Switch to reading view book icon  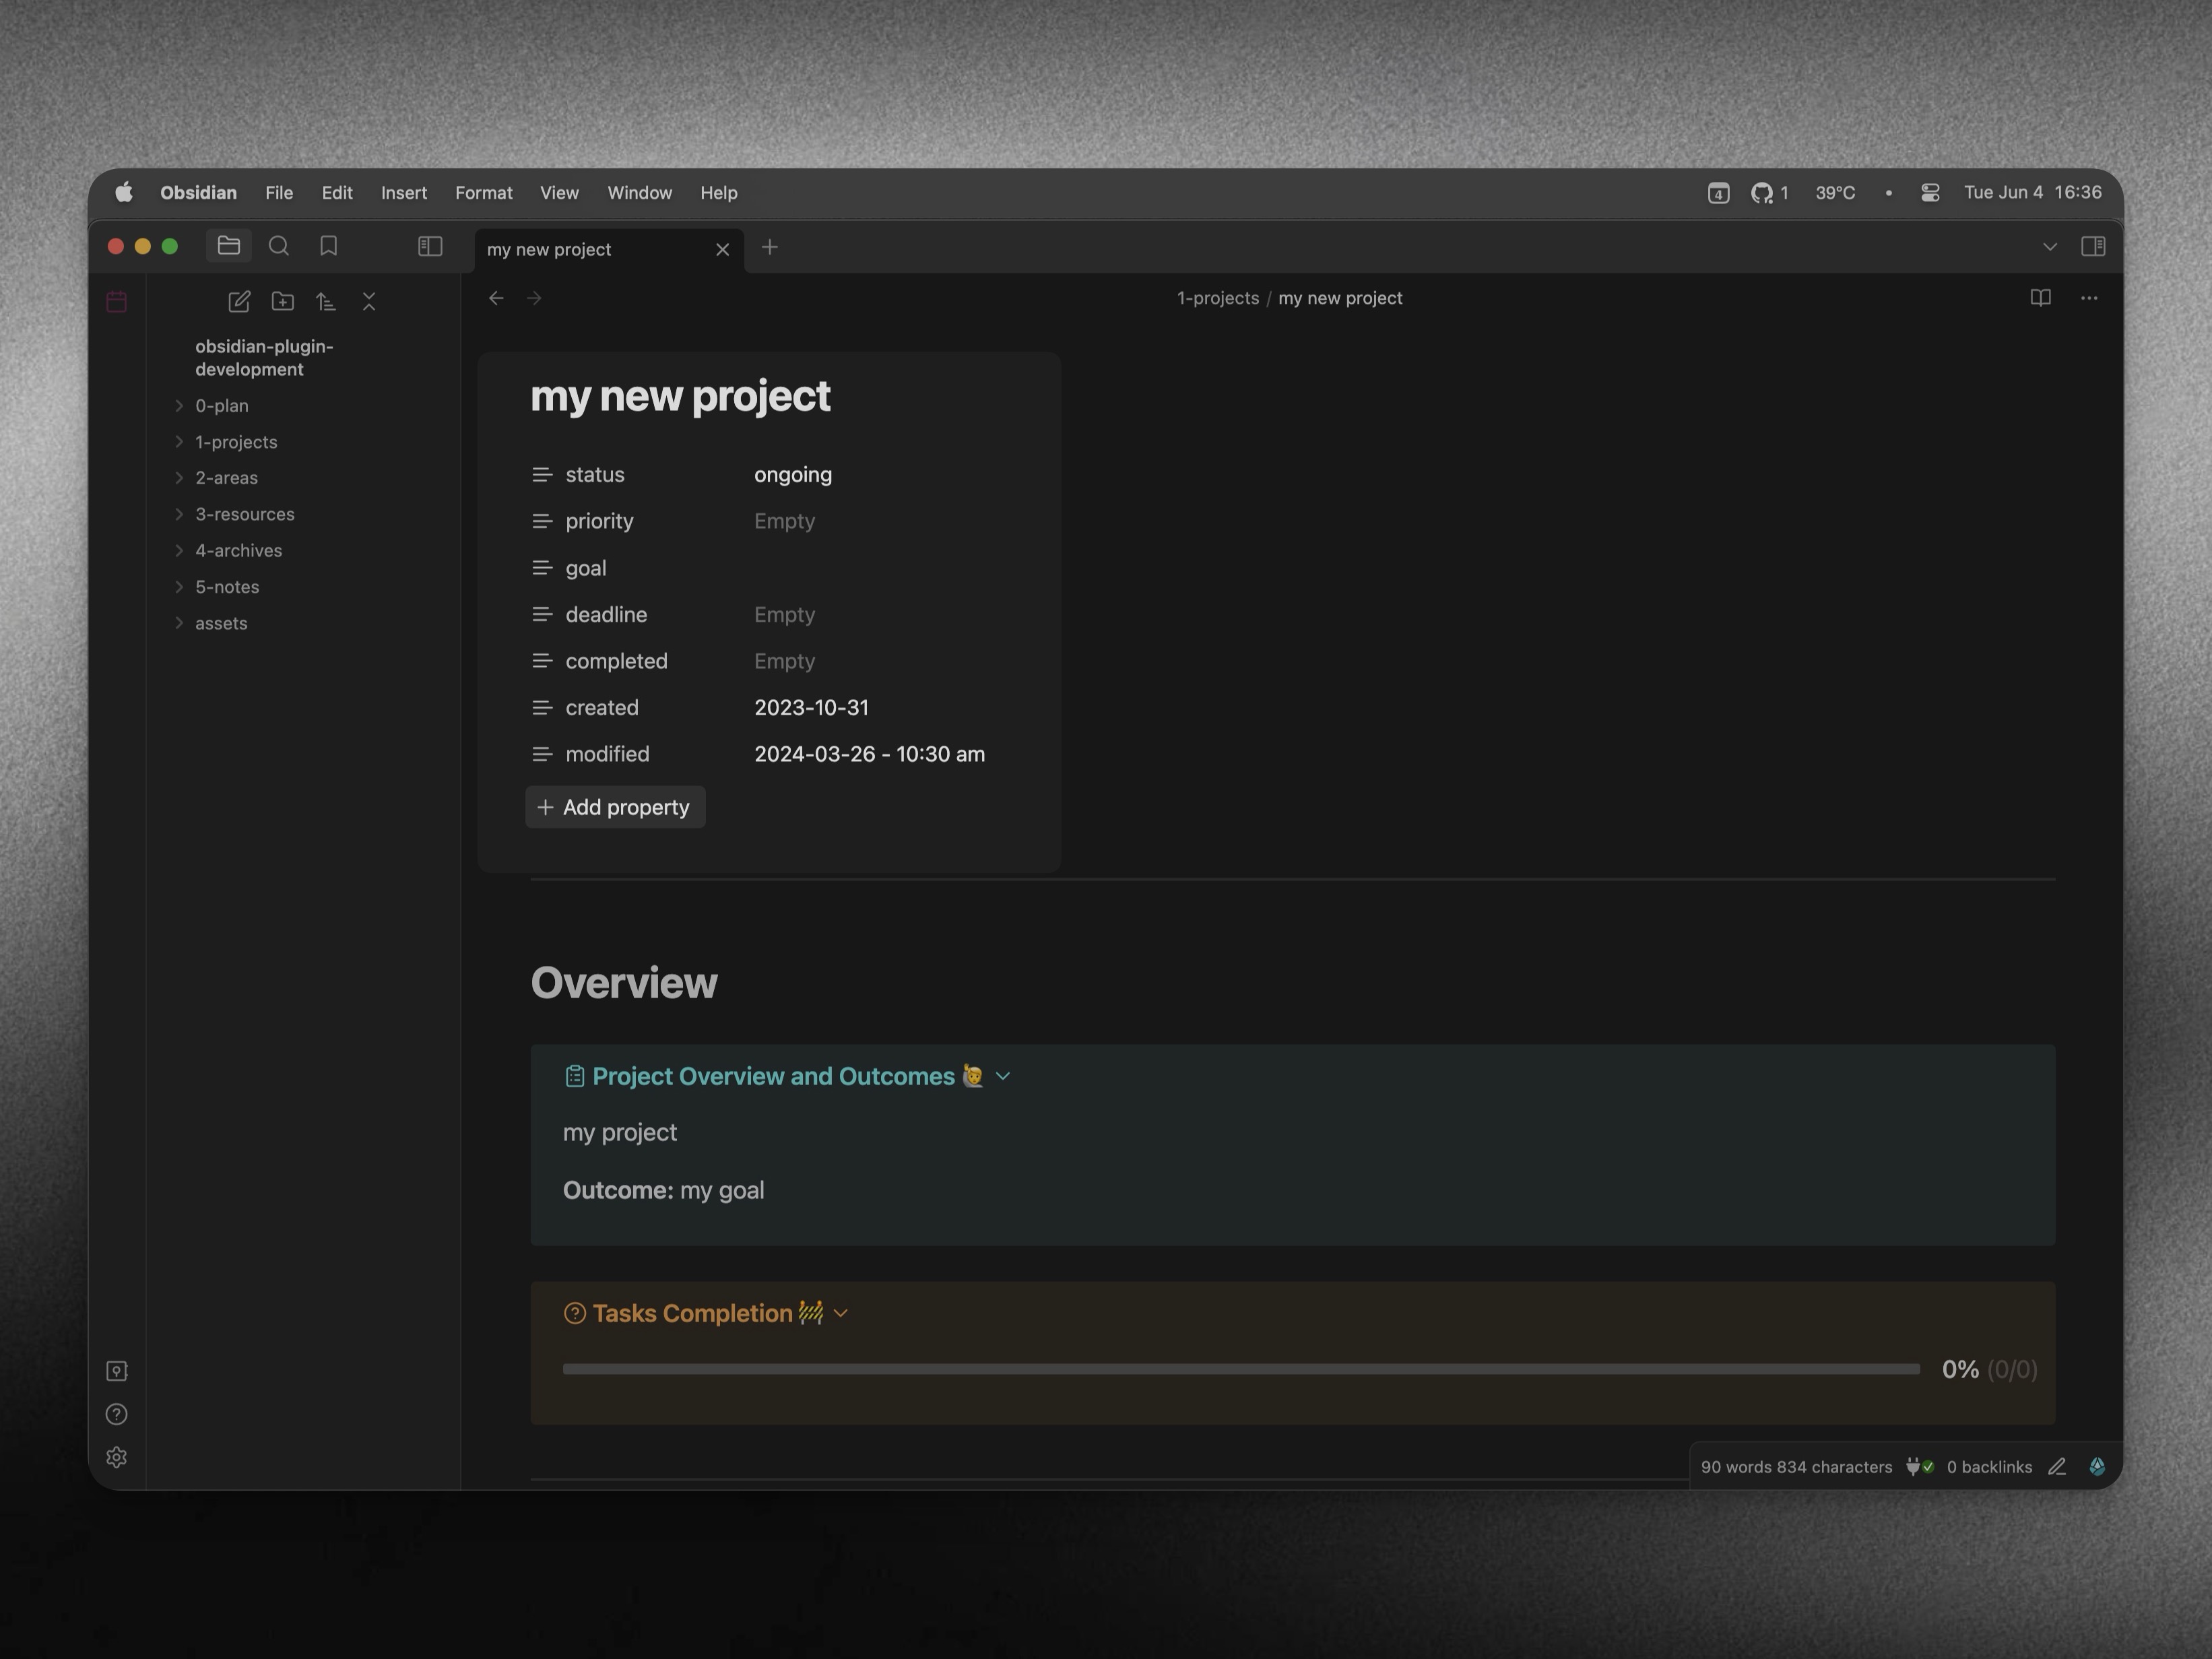2040,298
